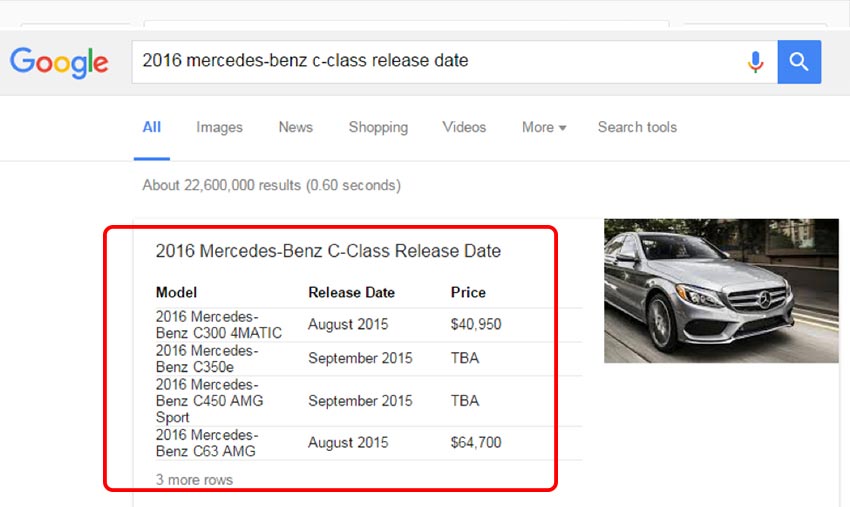
Task: Switch to the Images tab
Action: pos(220,127)
